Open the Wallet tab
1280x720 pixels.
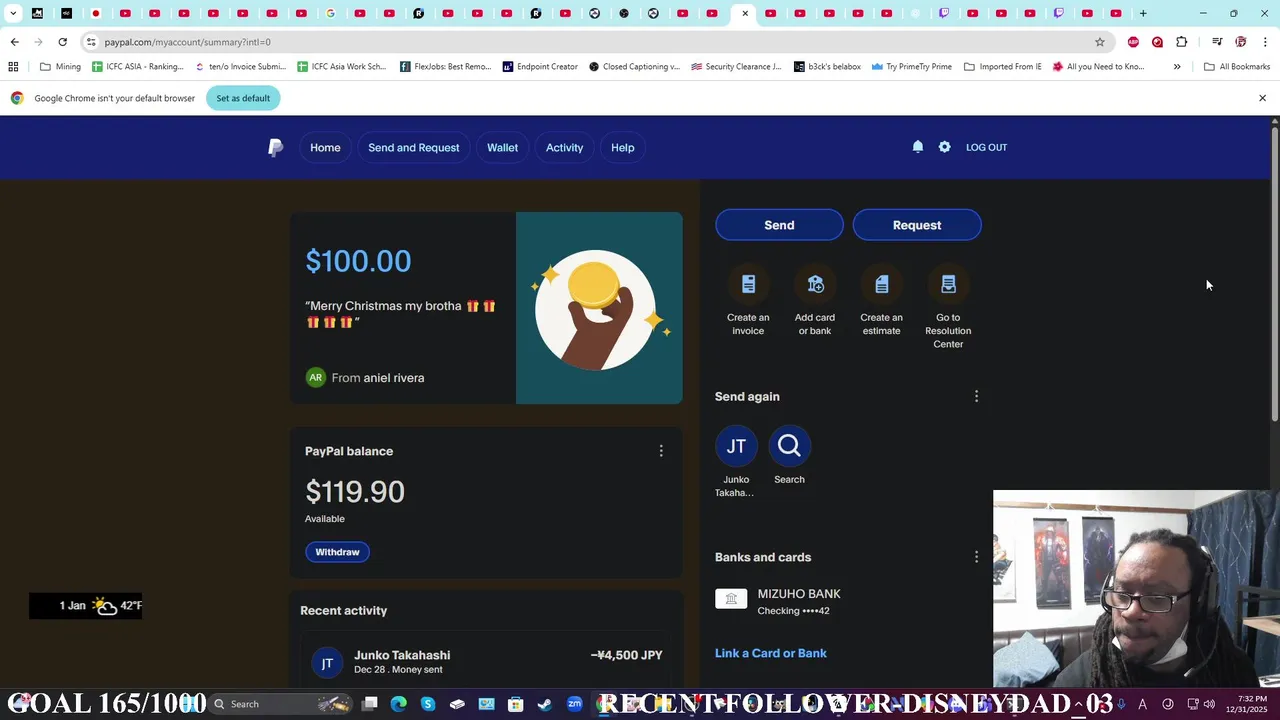click(502, 148)
